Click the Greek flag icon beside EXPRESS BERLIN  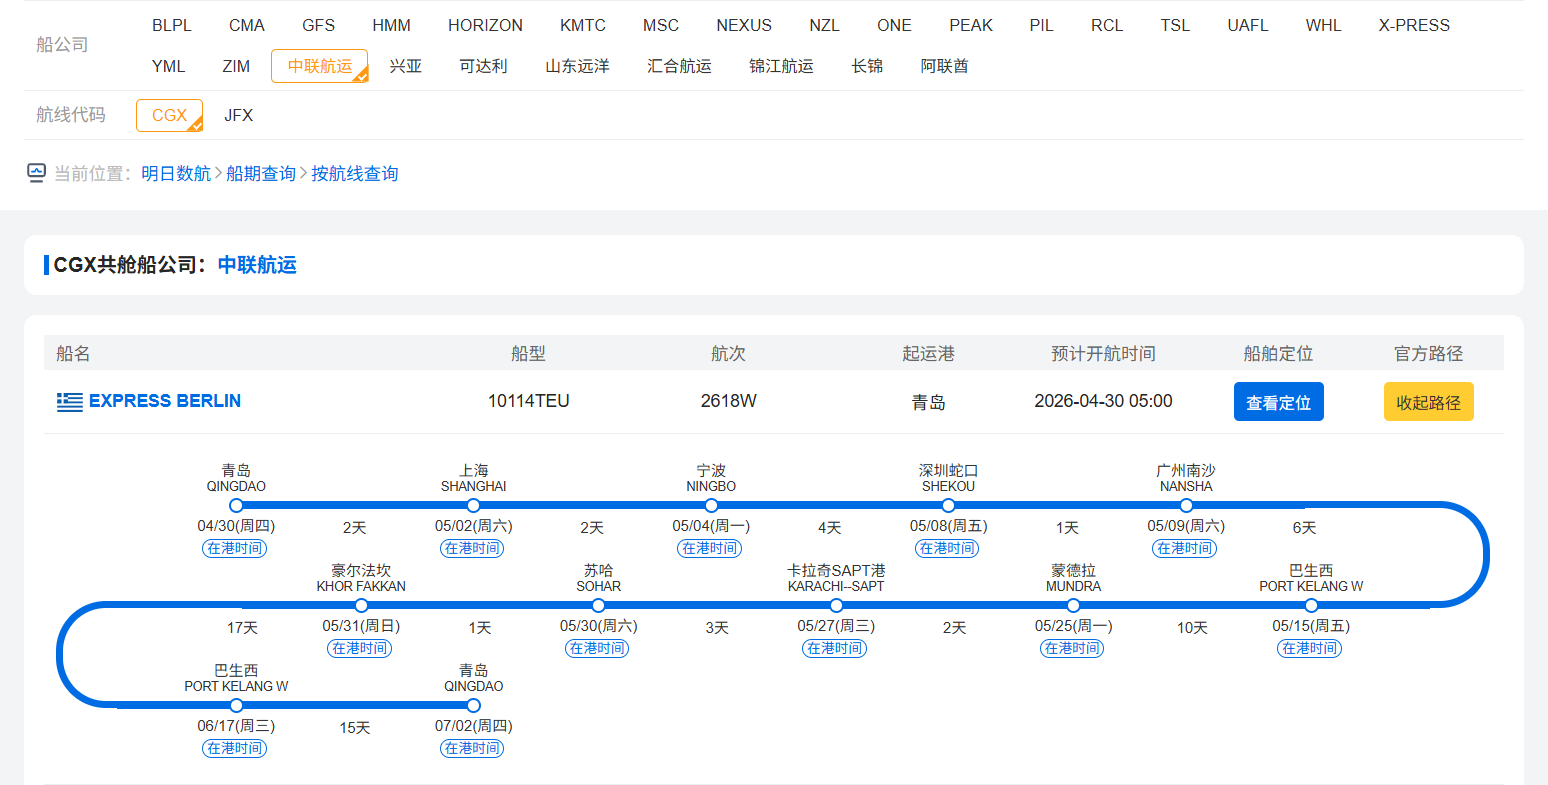[69, 402]
